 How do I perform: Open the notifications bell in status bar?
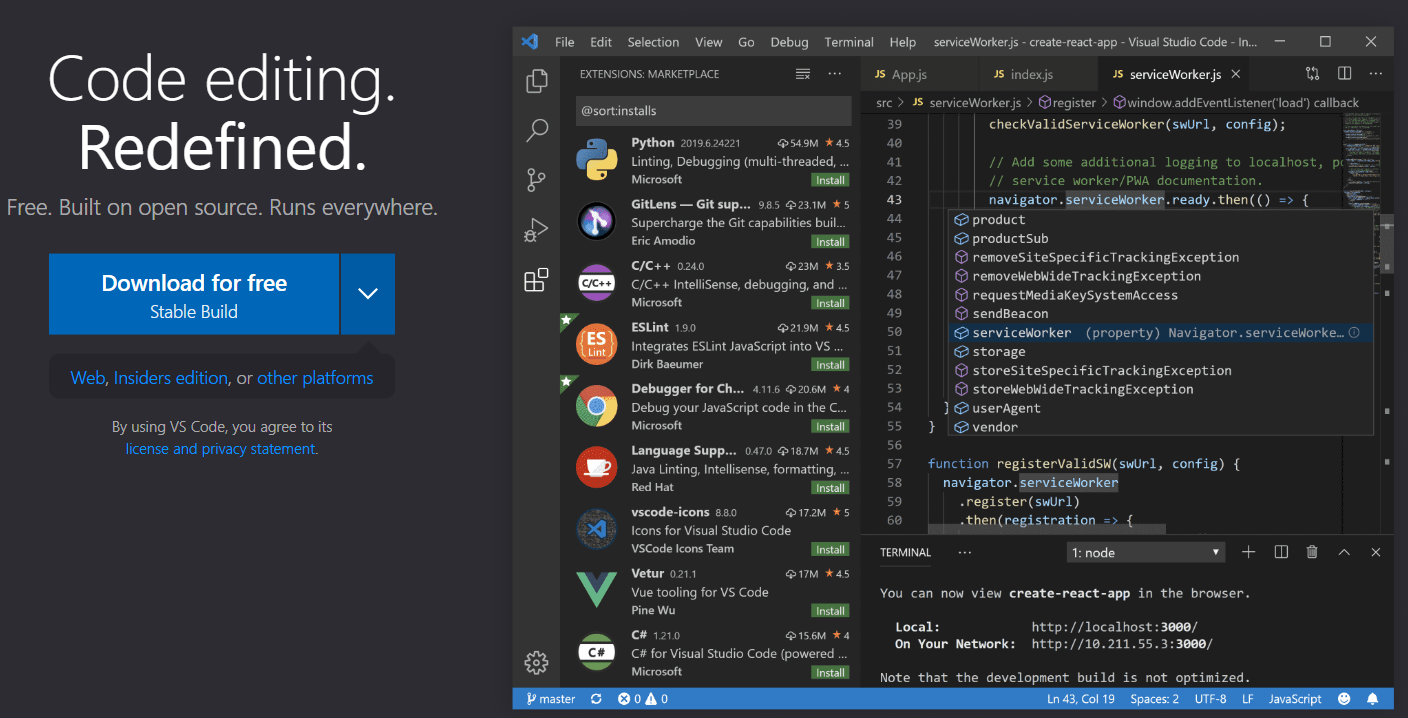tap(1373, 699)
